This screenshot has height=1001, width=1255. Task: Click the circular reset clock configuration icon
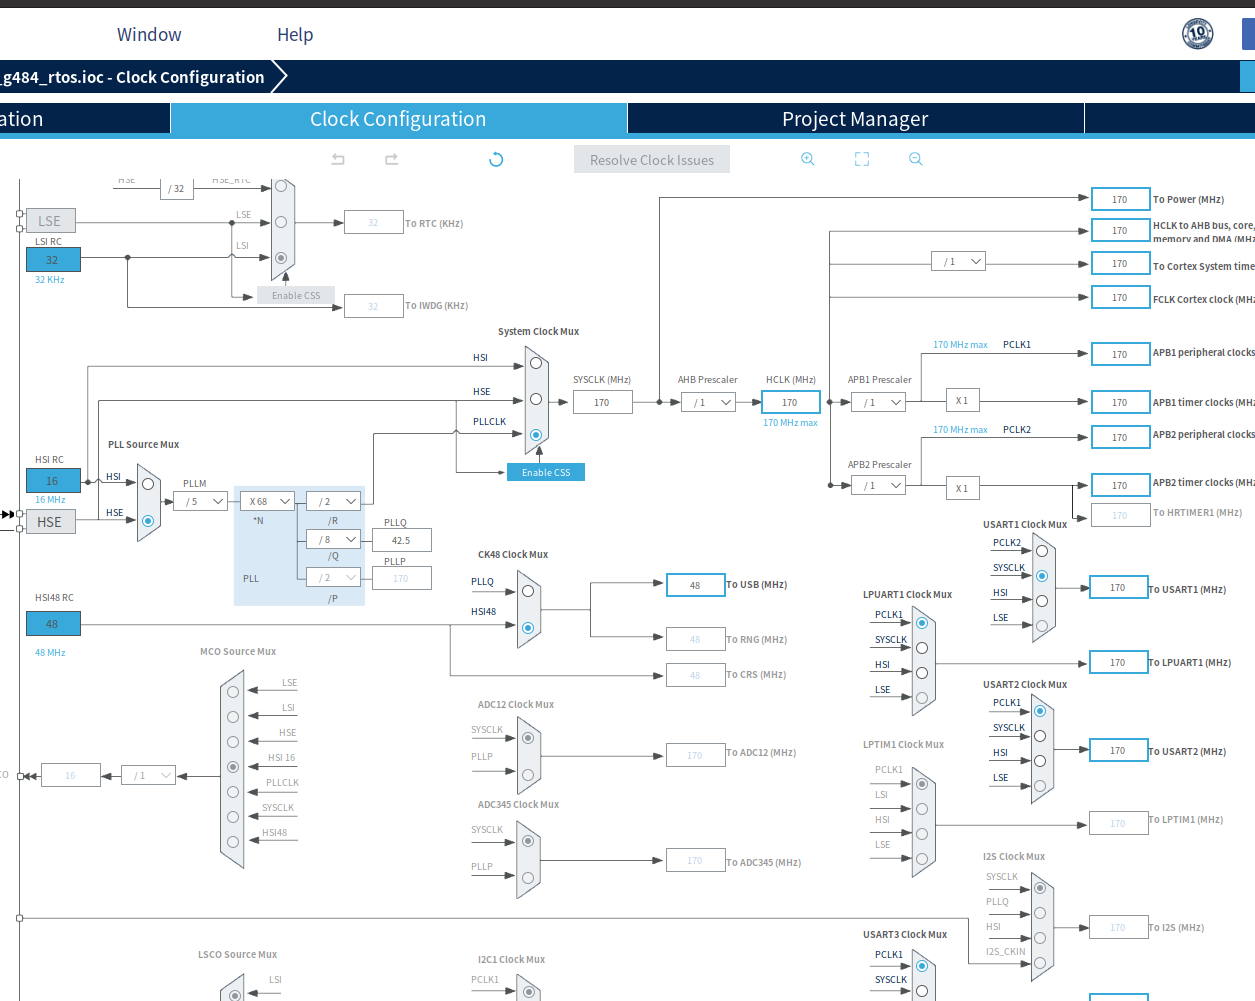(x=496, y=159)
